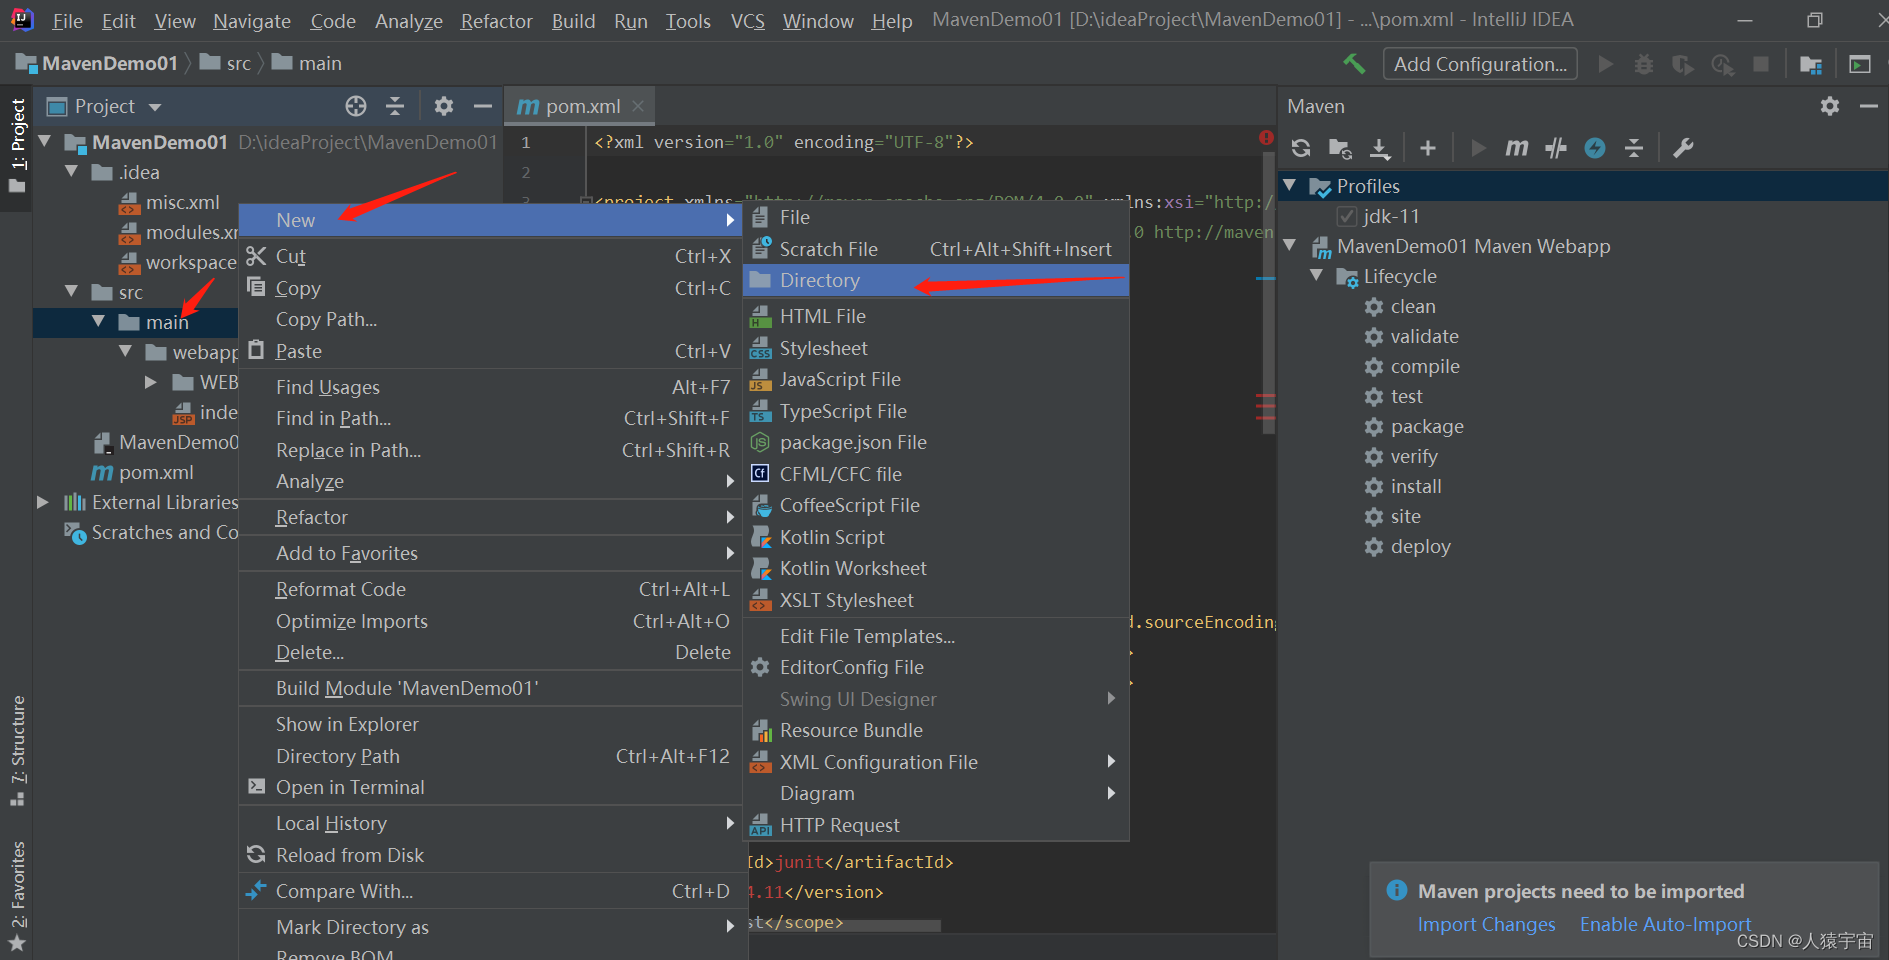Toggle the jdk-11 profile checkbox
The height and width of the screenshot is (960, 1889).
point(1347,217)
